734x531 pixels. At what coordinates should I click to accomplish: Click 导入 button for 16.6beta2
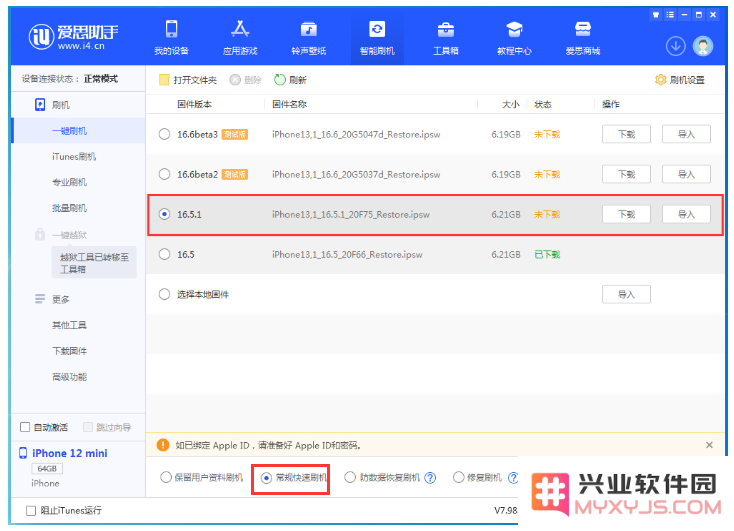pyautogui.click(x=686, y=174)
